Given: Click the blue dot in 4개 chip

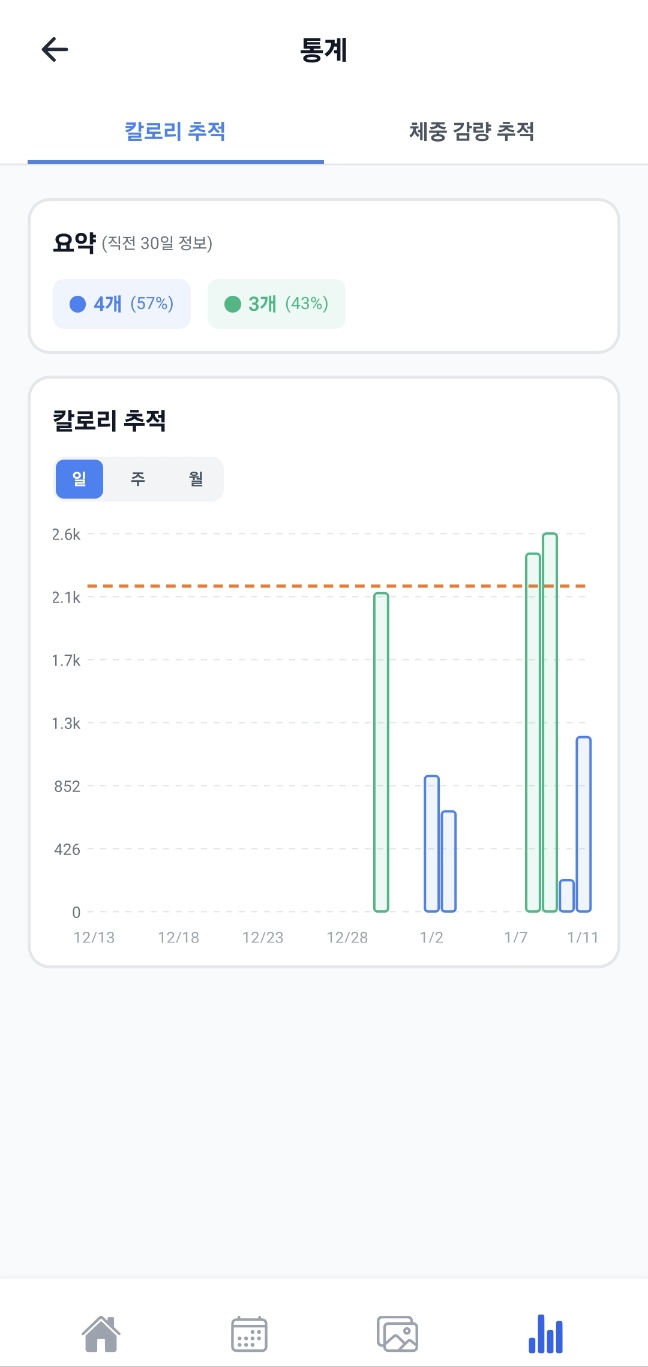Looking at the screenshot, I should 77,304.
